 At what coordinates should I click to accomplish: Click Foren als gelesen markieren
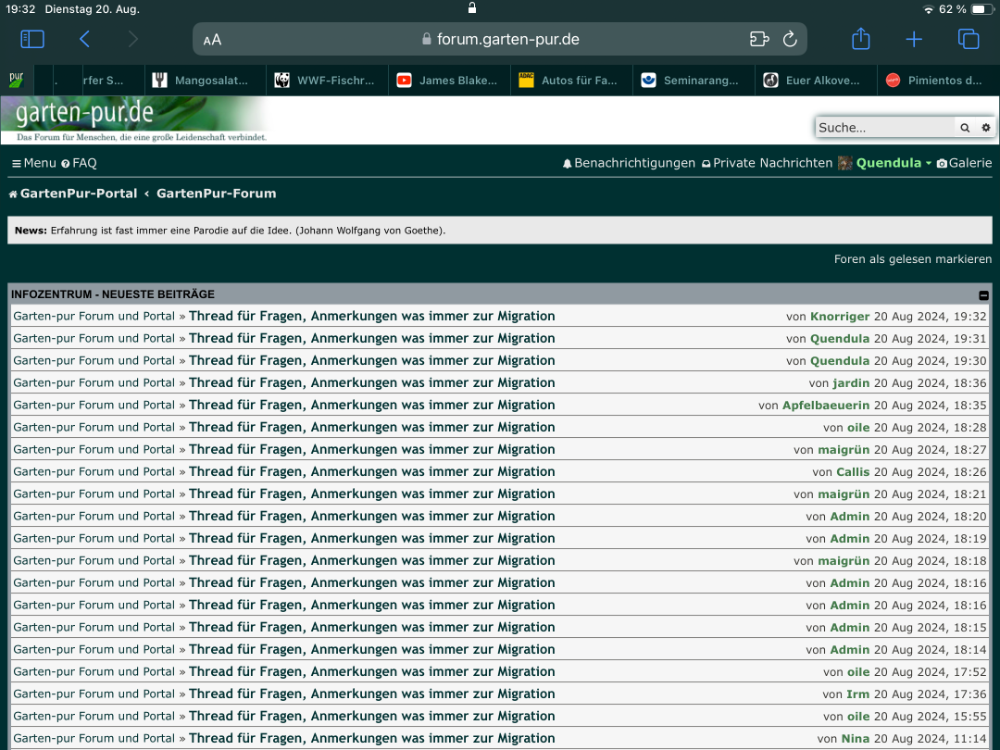[x=912, y=259]
